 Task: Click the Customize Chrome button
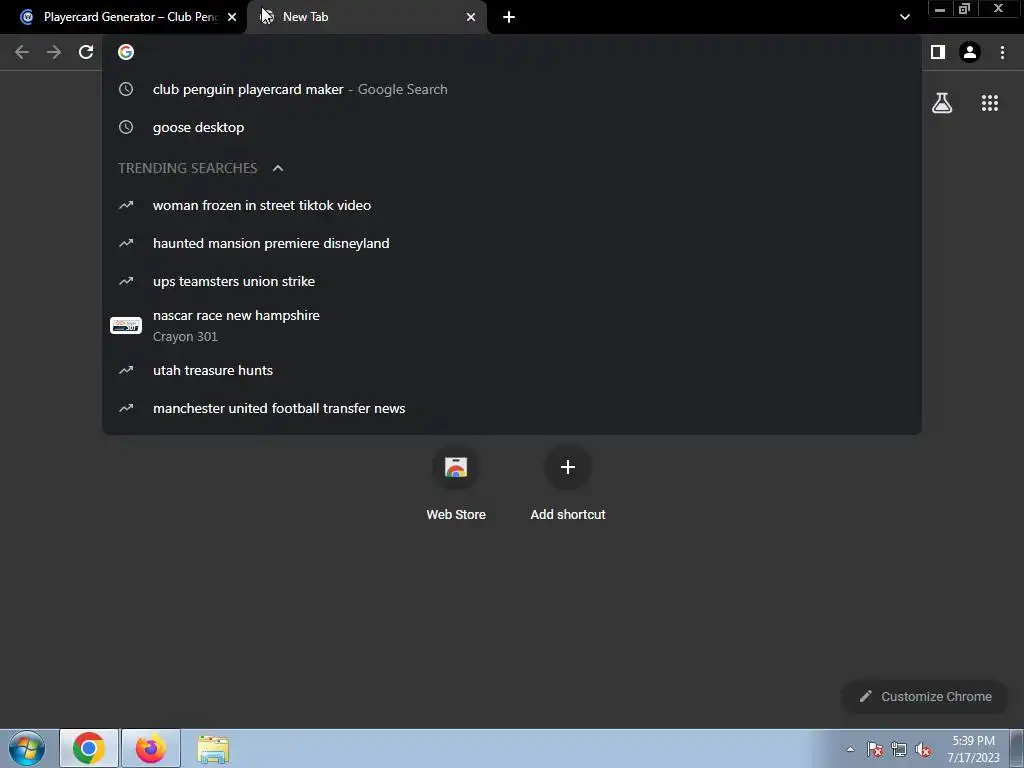coord(925,697)
